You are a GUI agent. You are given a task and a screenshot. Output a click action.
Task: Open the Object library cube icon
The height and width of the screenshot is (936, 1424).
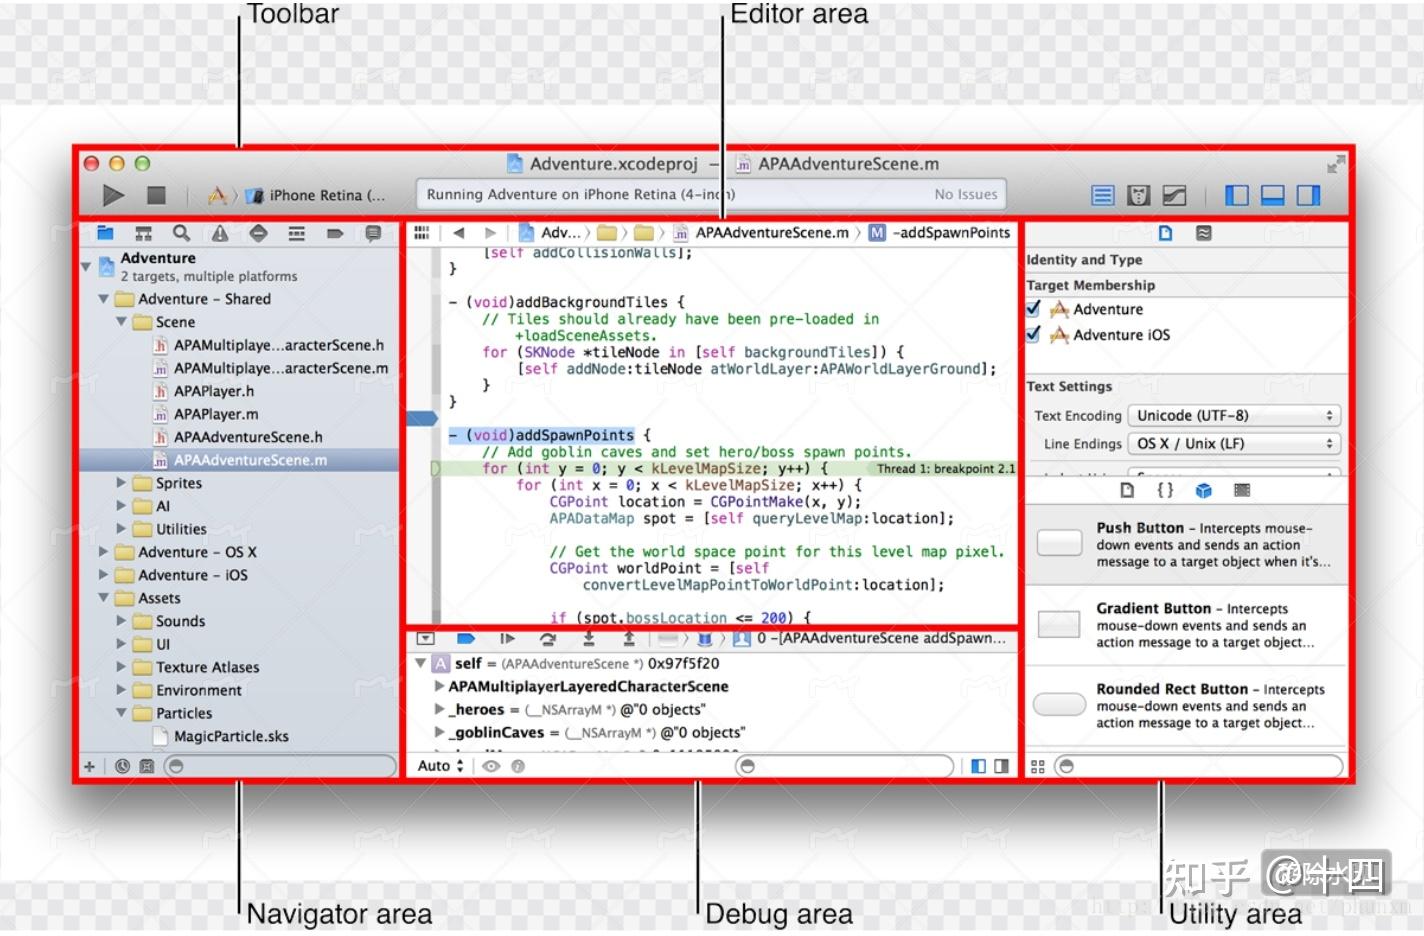[x=1203, y=490]
